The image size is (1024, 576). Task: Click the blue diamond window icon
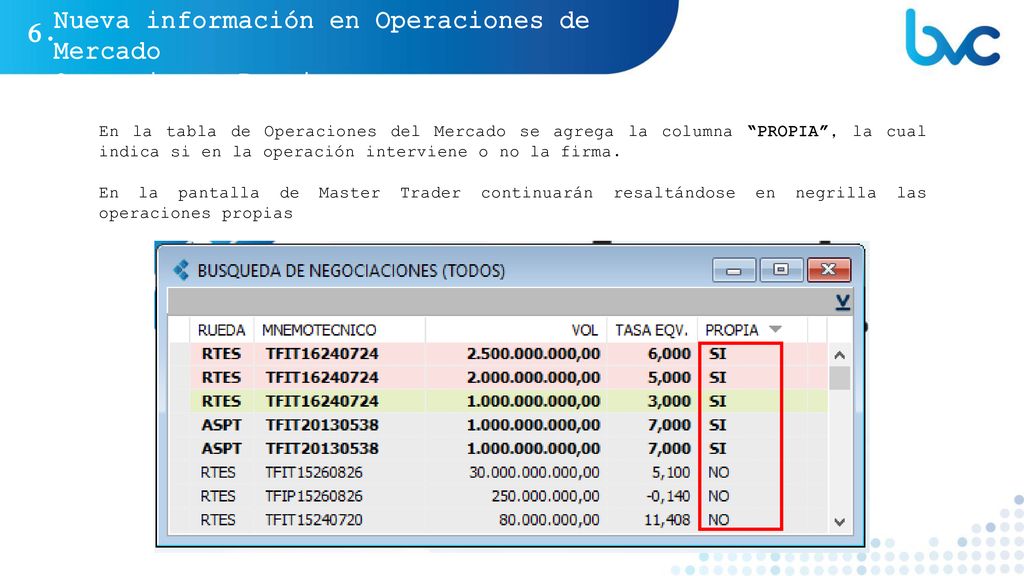181,270
